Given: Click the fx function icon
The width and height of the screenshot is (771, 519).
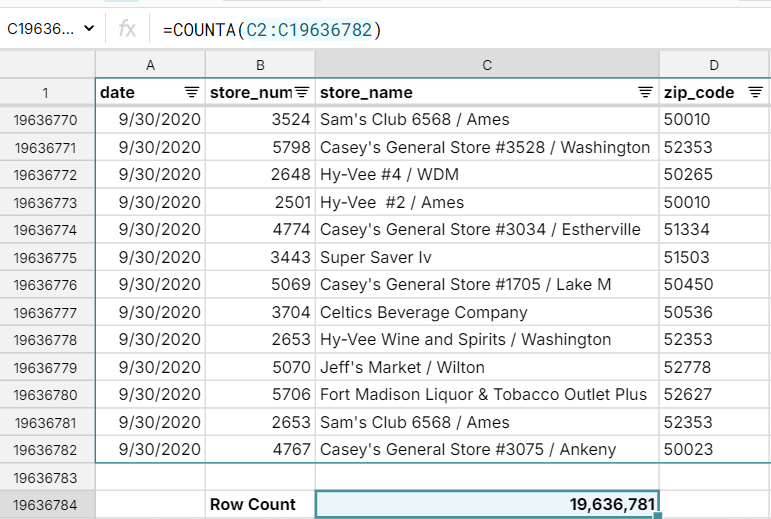Looking at the screenshot, I should tap(127, 30).
